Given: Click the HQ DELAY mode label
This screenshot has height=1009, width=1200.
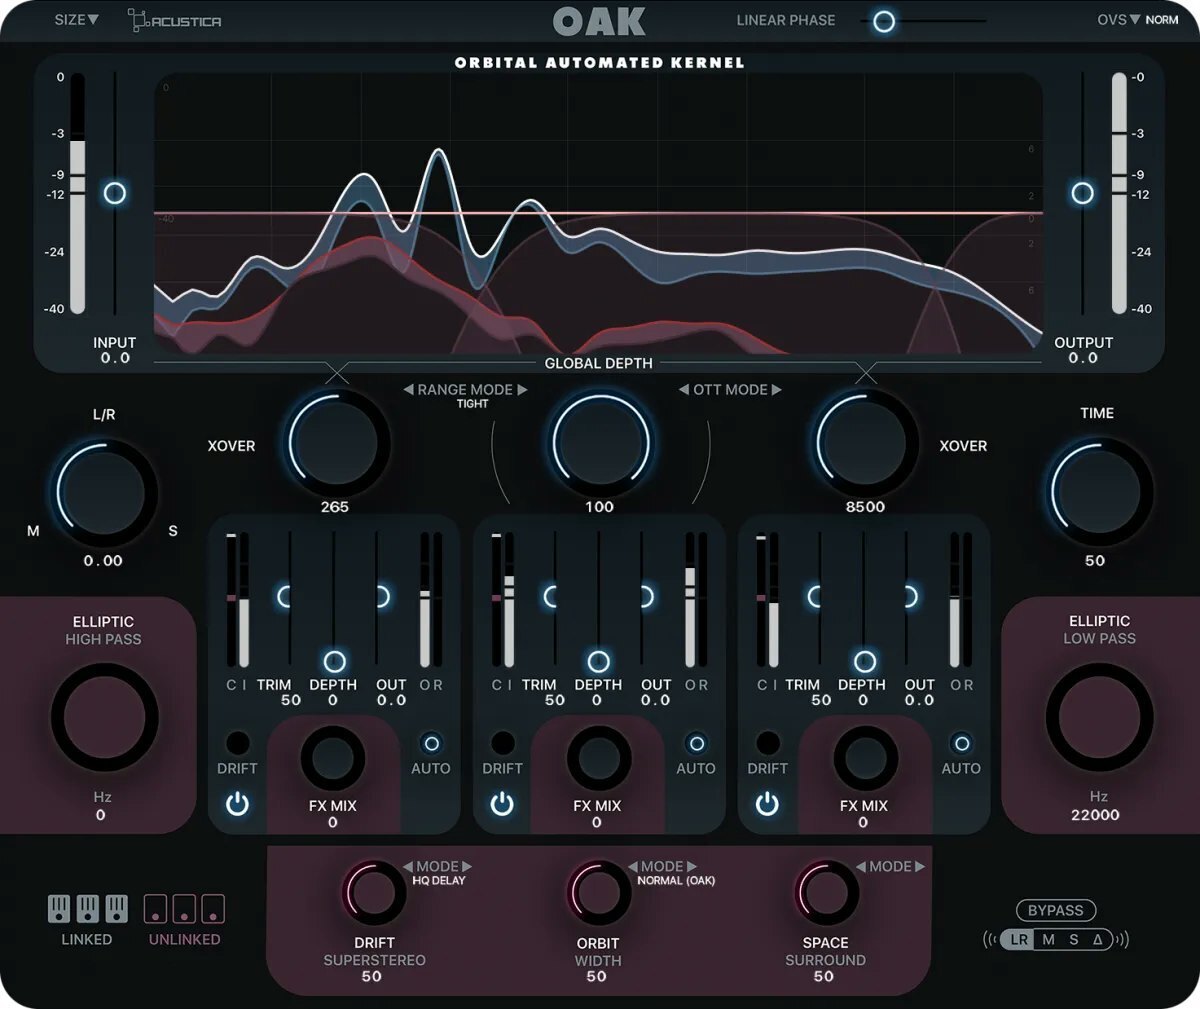Looking at the screenshot, I should 439,881.
